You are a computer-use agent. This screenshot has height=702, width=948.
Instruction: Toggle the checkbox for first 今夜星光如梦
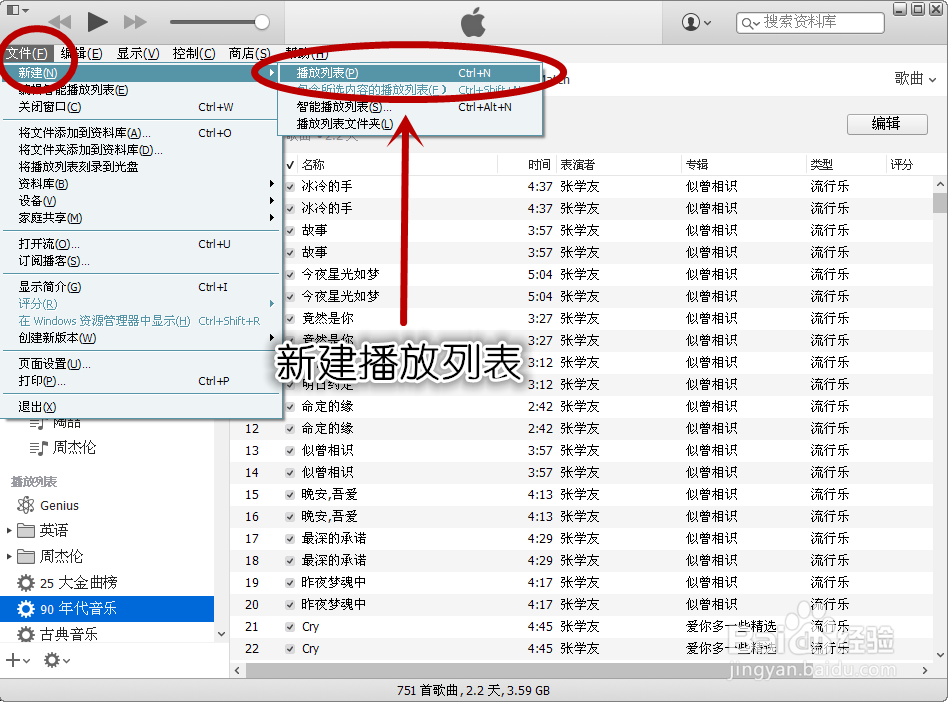(290, 275)
